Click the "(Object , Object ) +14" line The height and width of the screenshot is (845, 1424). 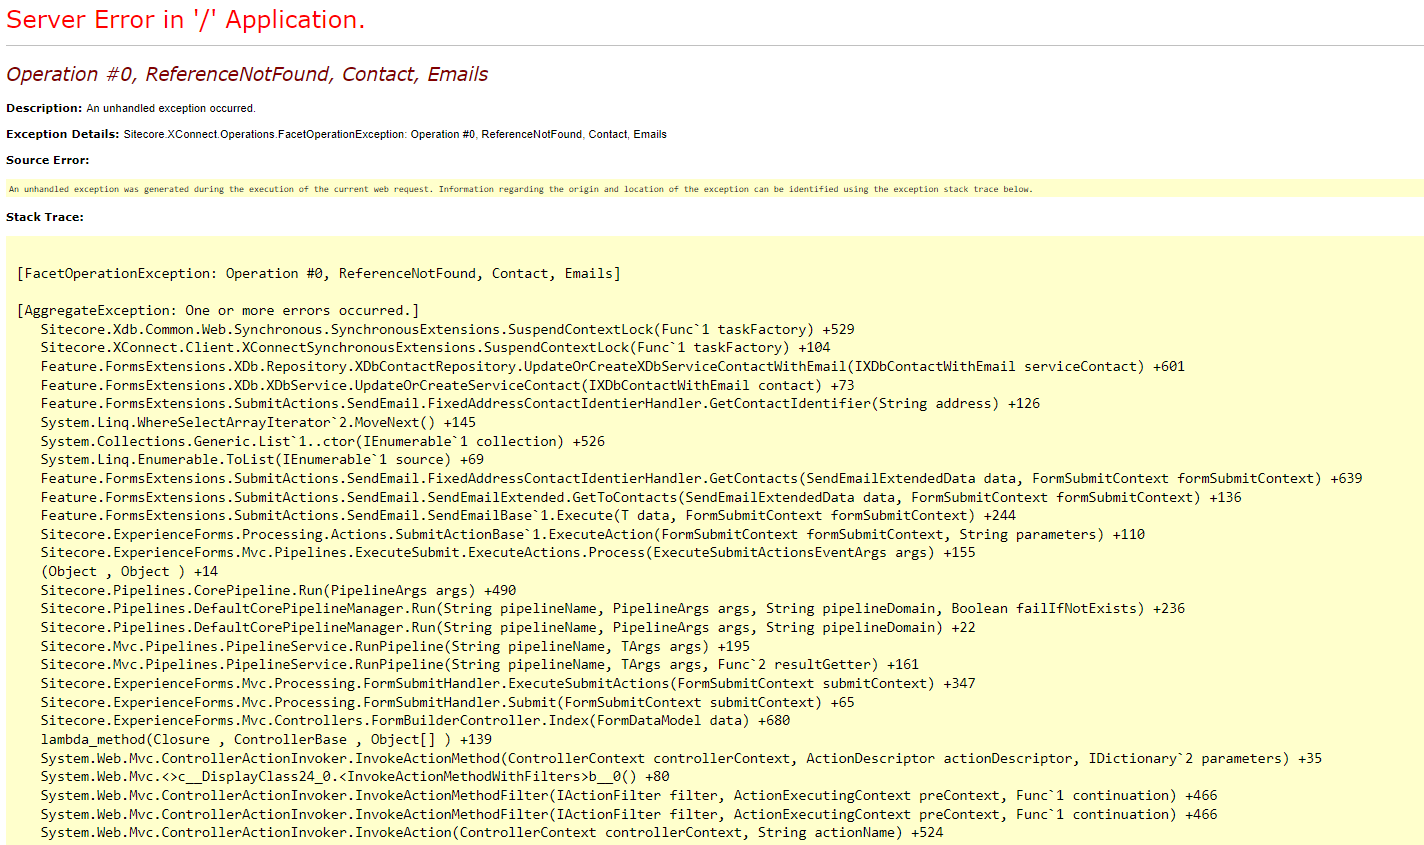(129, 571)
